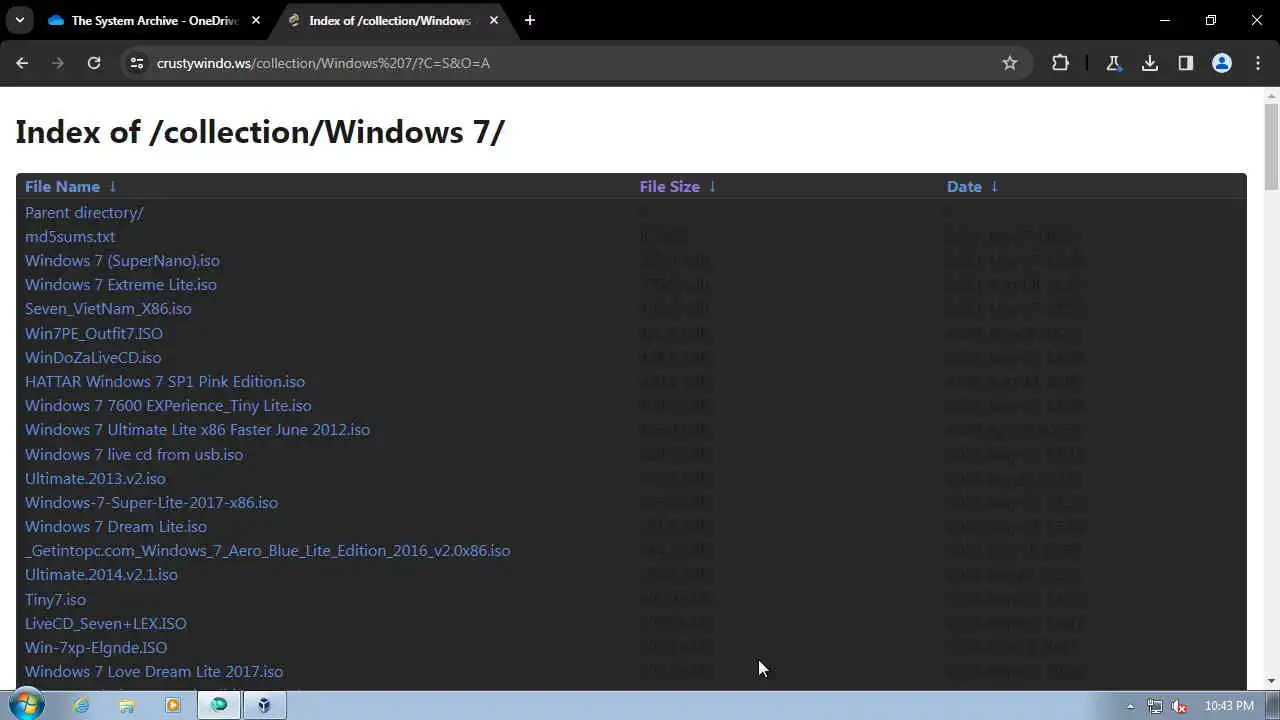Download WinDoZaLiveCD.iso
1280x720 pixels.
[93, 357]
